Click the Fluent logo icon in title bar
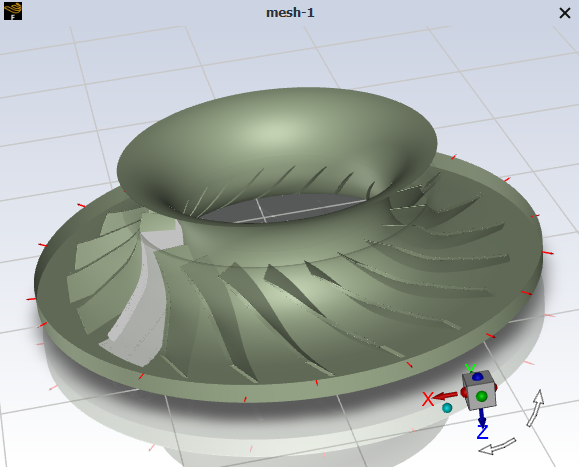 coord(13,11)
